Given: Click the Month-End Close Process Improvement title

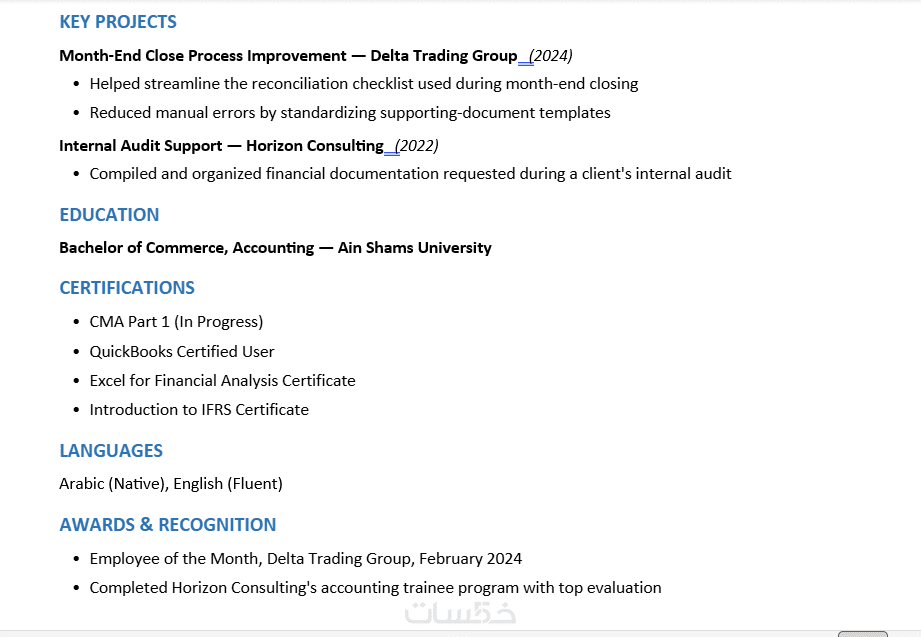Looking at the screenshot, I should coord(203,56).
